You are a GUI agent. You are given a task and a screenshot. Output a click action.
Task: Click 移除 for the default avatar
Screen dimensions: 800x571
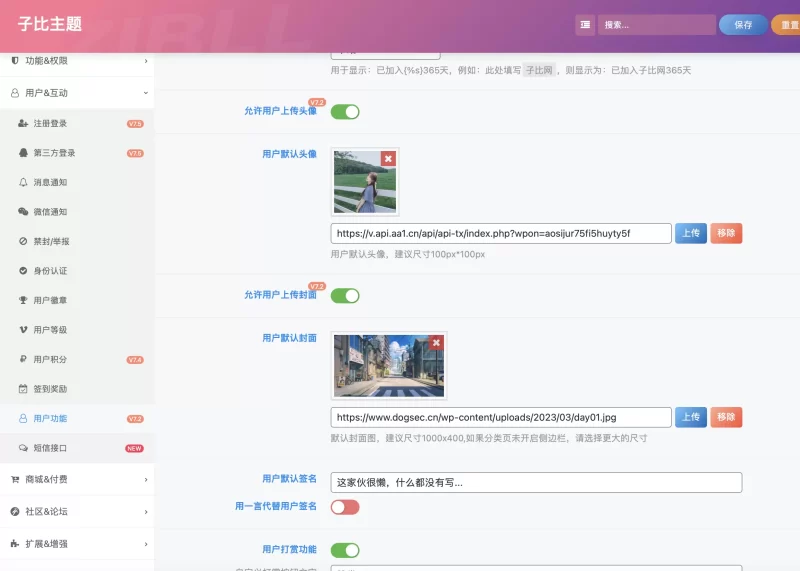pyautogui.click(x=726, y=233)
